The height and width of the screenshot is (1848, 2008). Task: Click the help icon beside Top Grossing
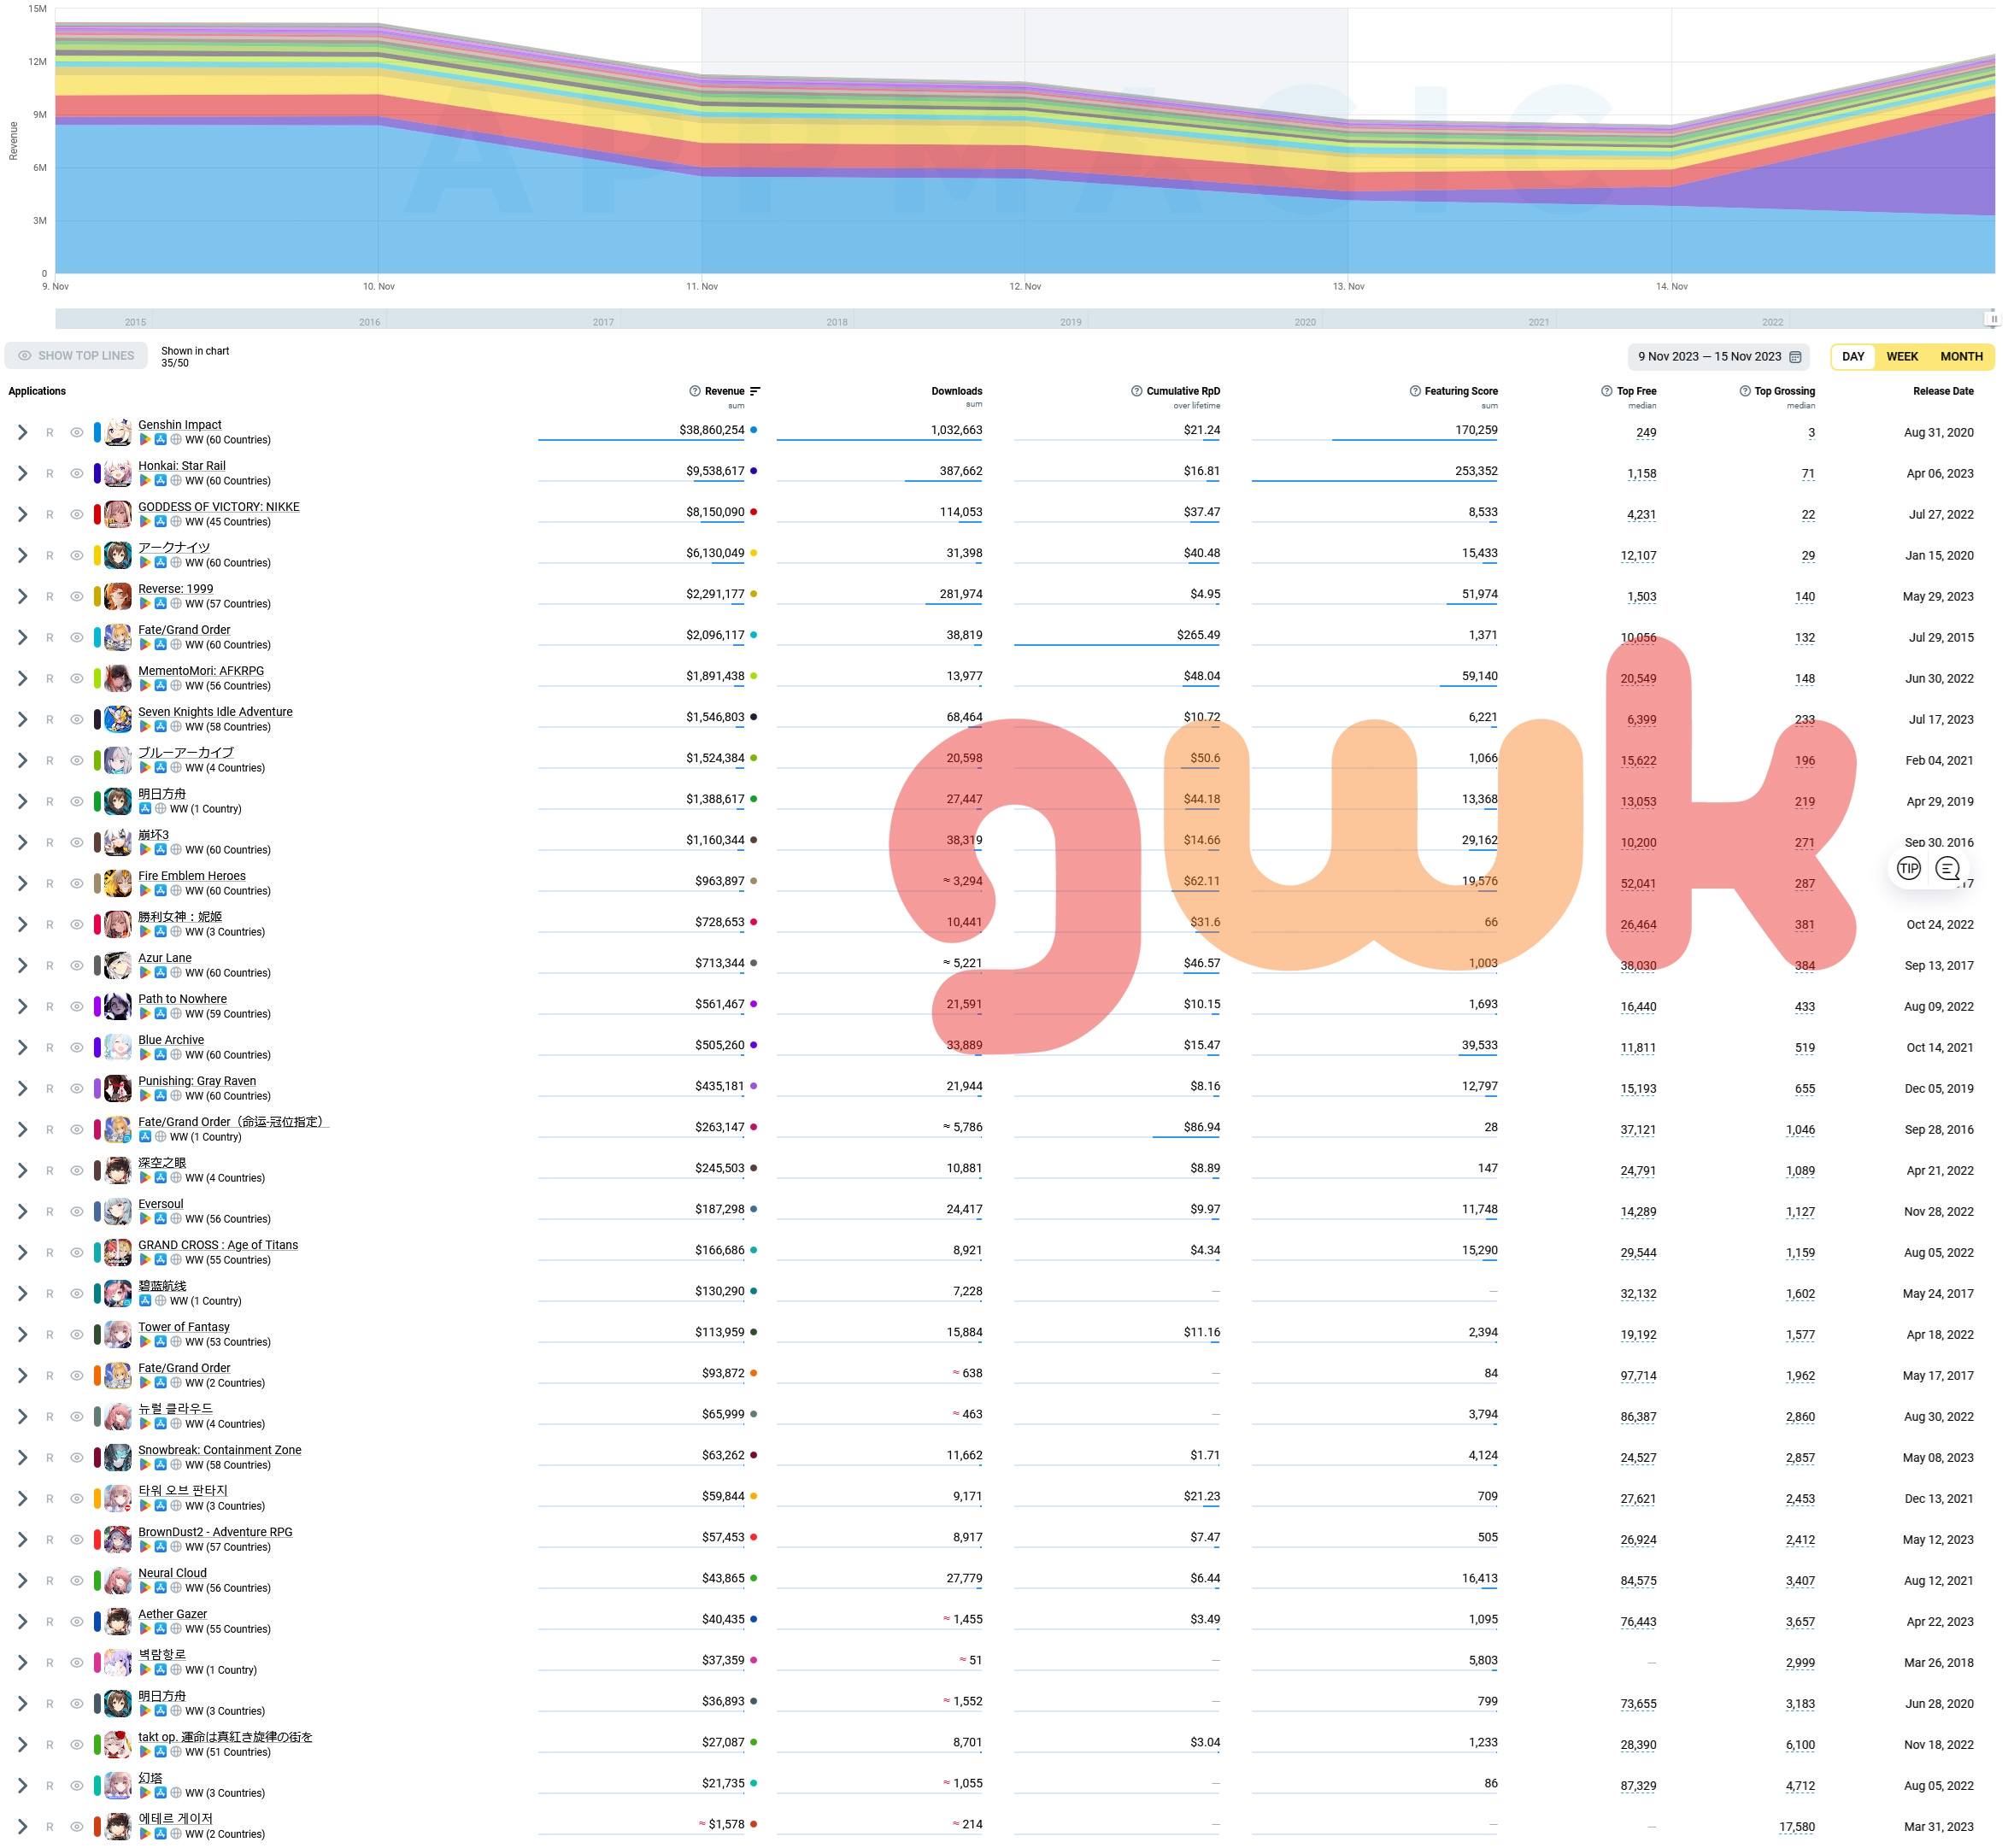(x=1744, y=391)
